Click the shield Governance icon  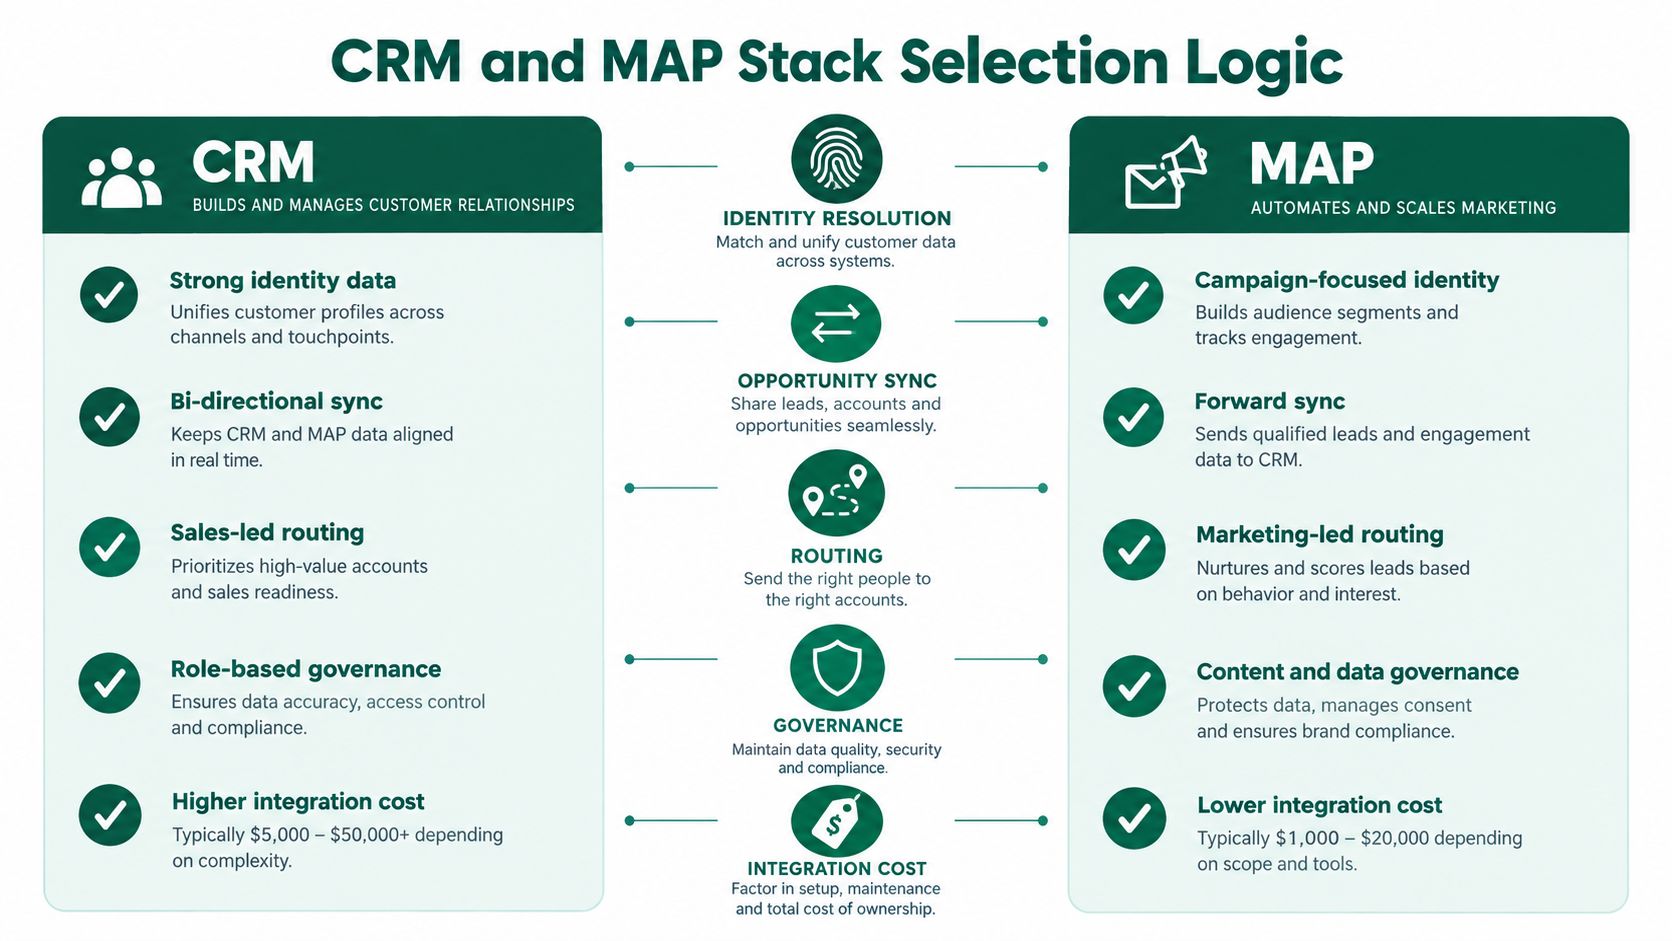(x=837, y=668)
